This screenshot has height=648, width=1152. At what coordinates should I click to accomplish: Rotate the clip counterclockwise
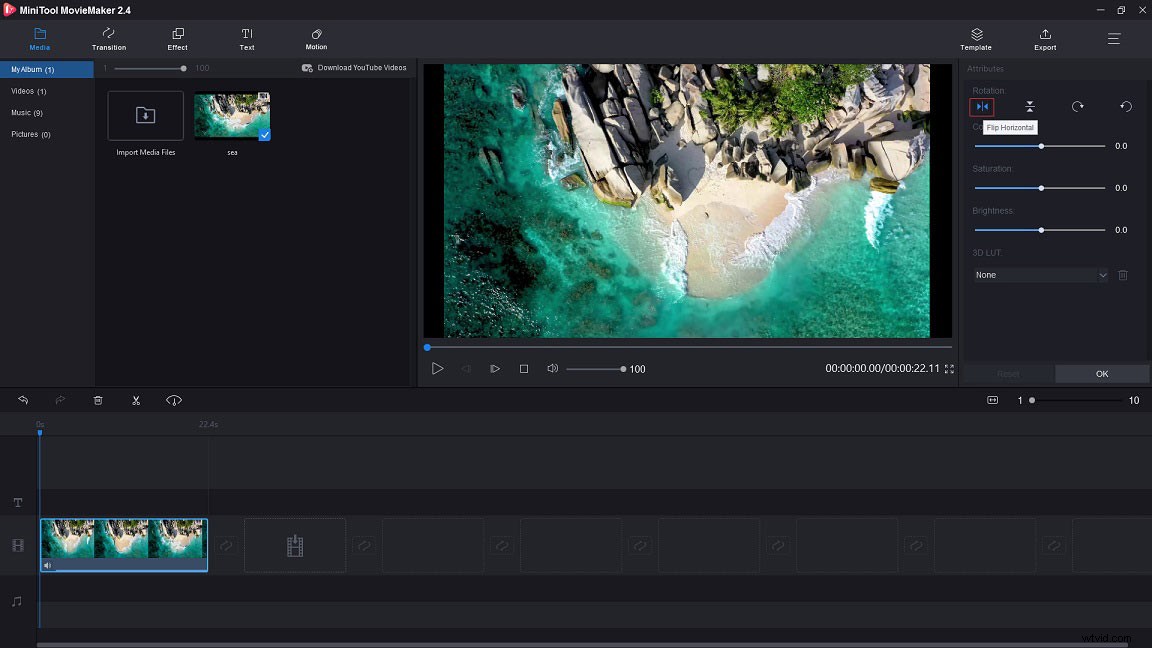coord(1125,106)
